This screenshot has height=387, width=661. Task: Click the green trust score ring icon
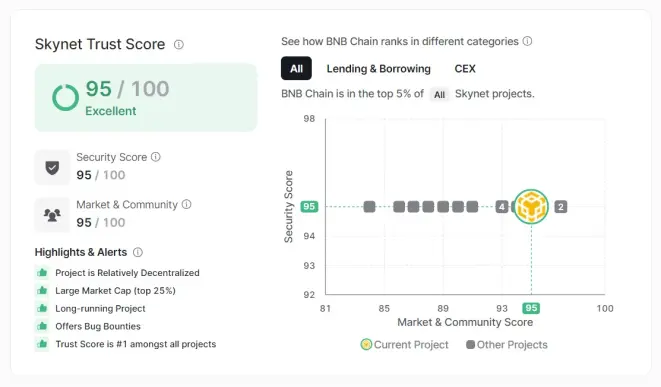65,97
